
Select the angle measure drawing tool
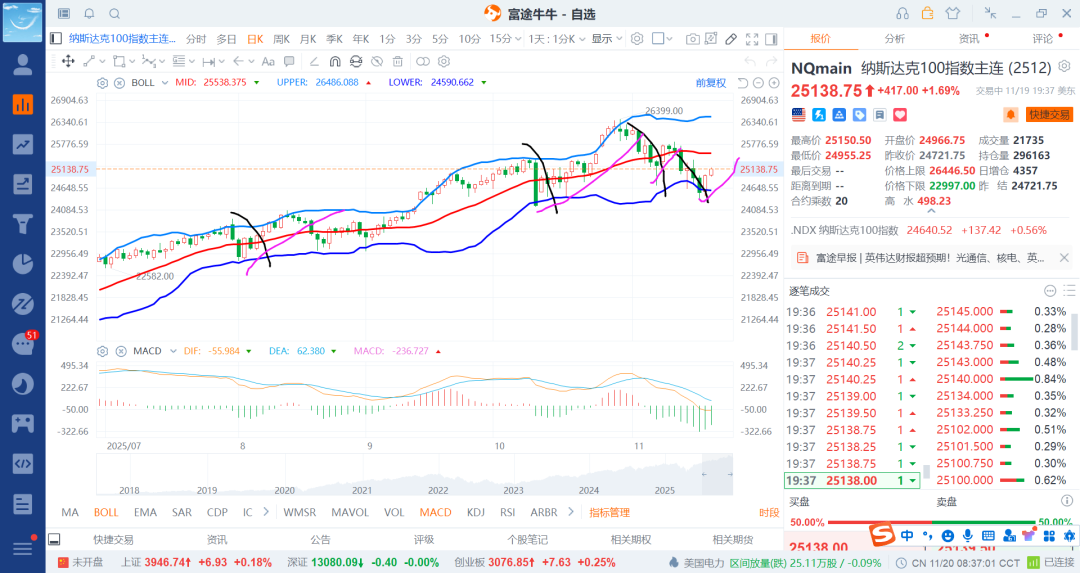(x=314, y=61)
